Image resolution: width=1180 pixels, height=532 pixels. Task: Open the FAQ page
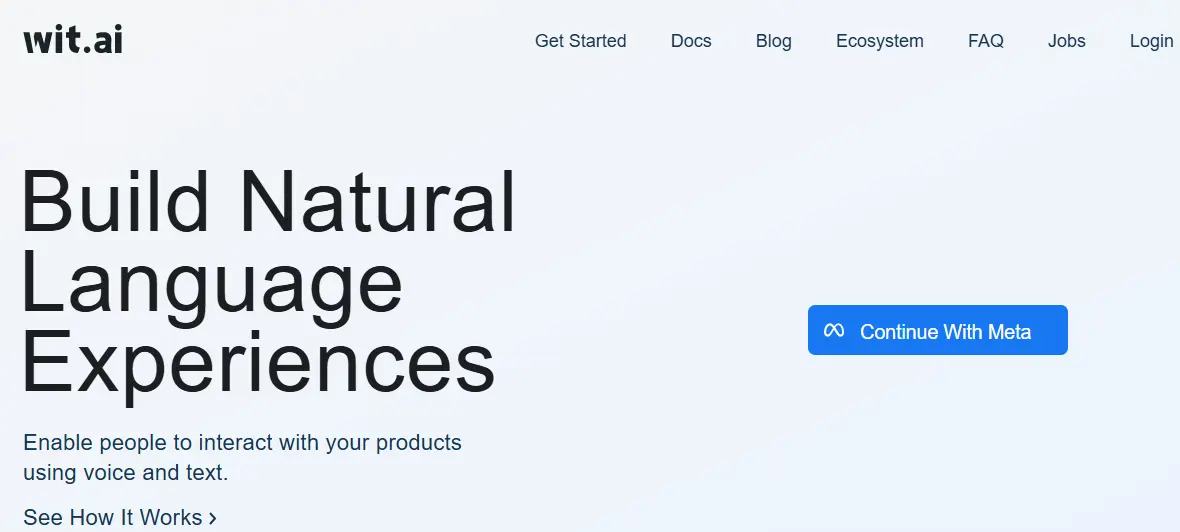click(x=986, y=41)
